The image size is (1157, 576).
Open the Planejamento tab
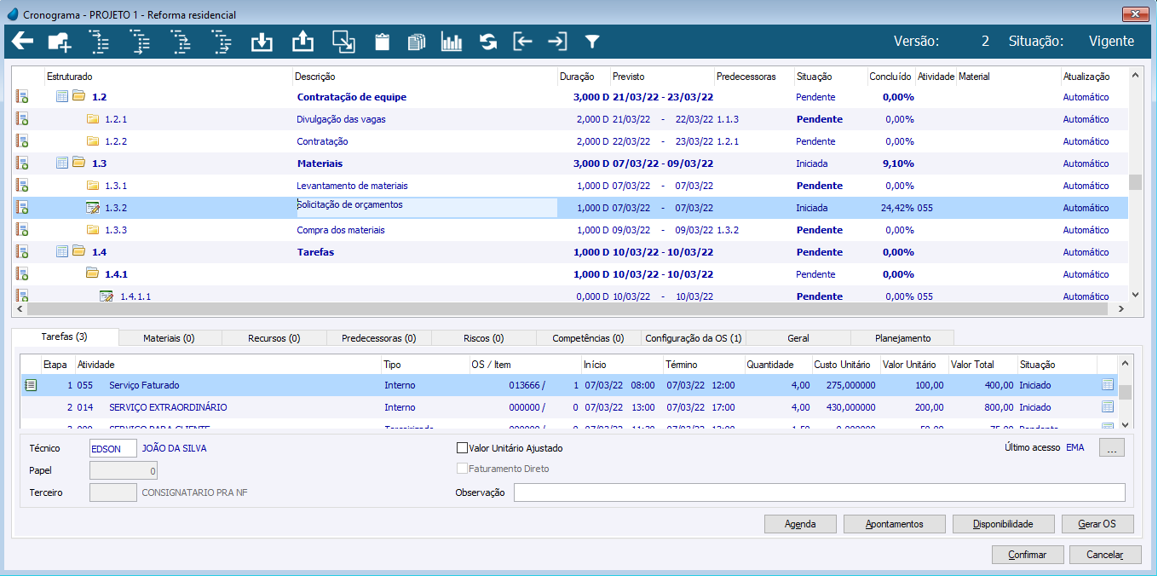902,338
